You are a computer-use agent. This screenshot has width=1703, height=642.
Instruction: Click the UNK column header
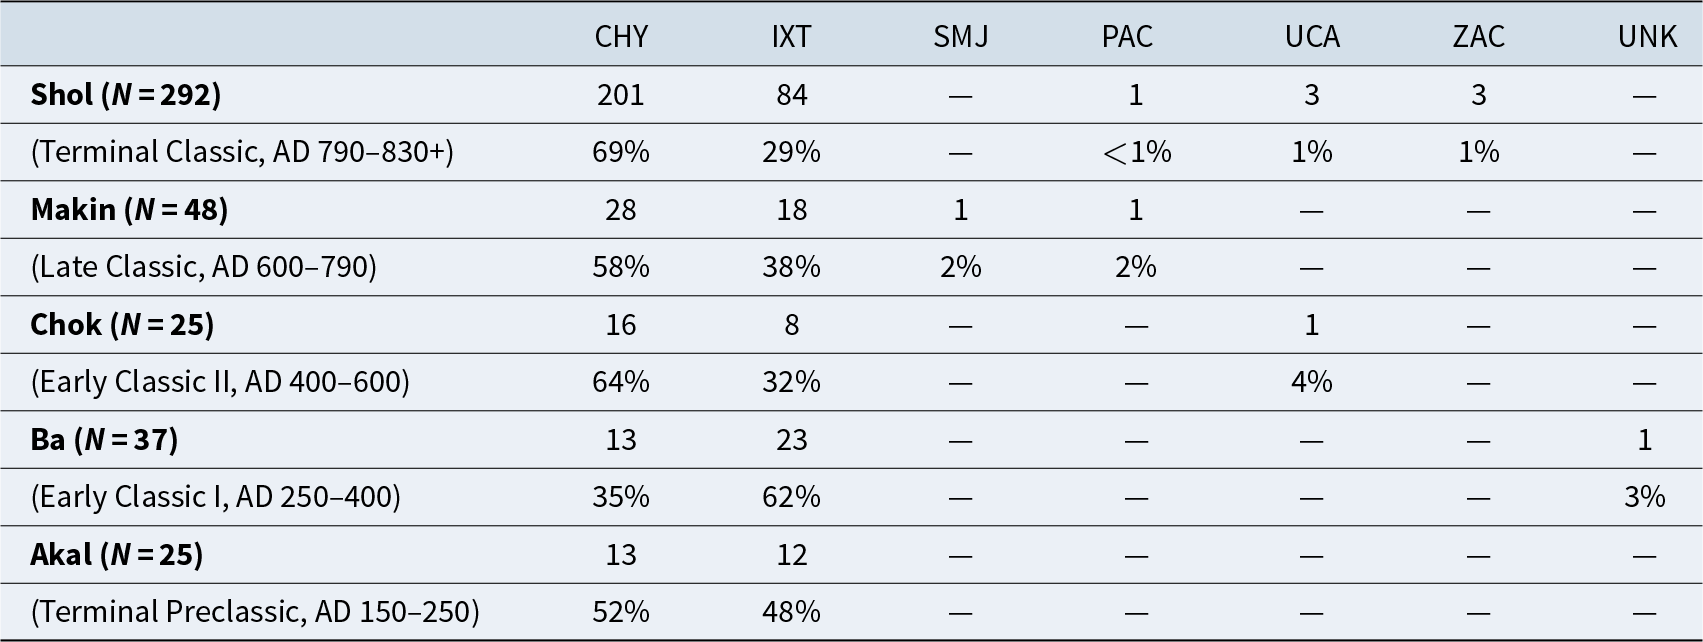point(1647,37)
